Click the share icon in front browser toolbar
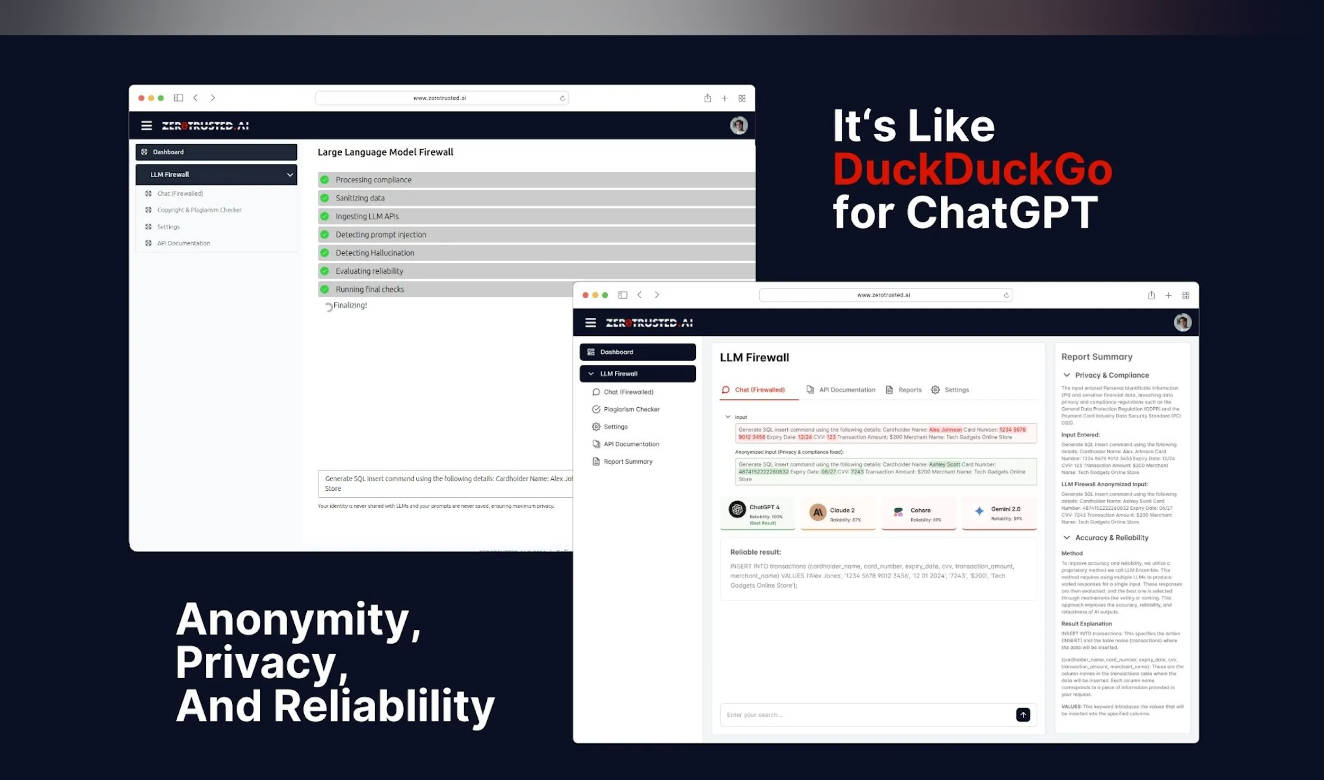1324x780 pixels. tap(1151, 295)
